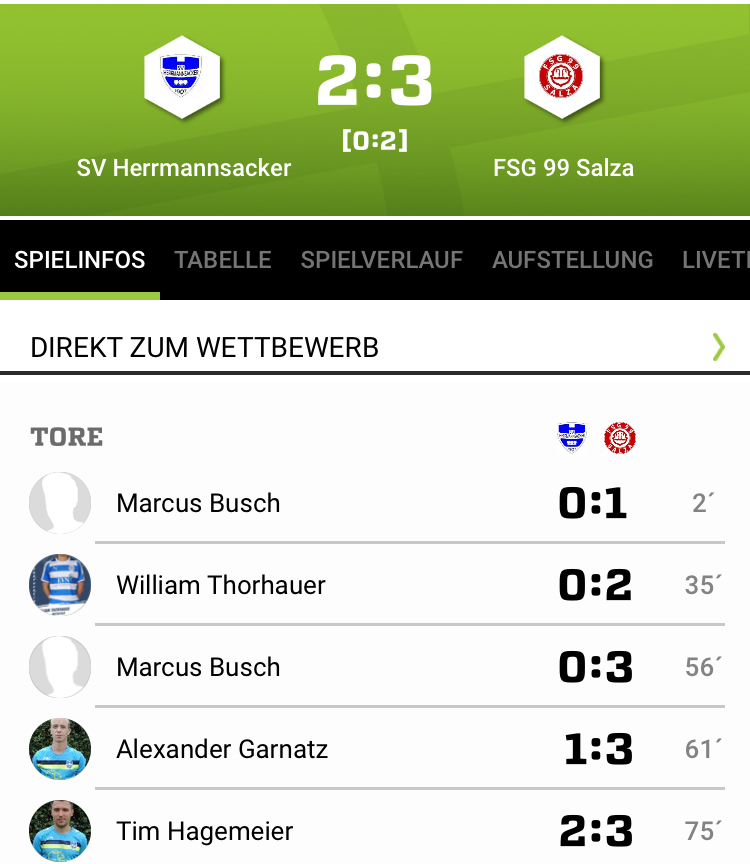Open William Thorhauer's profile photo
This screenshot has height=864, width=750.
tap(60, 585)
